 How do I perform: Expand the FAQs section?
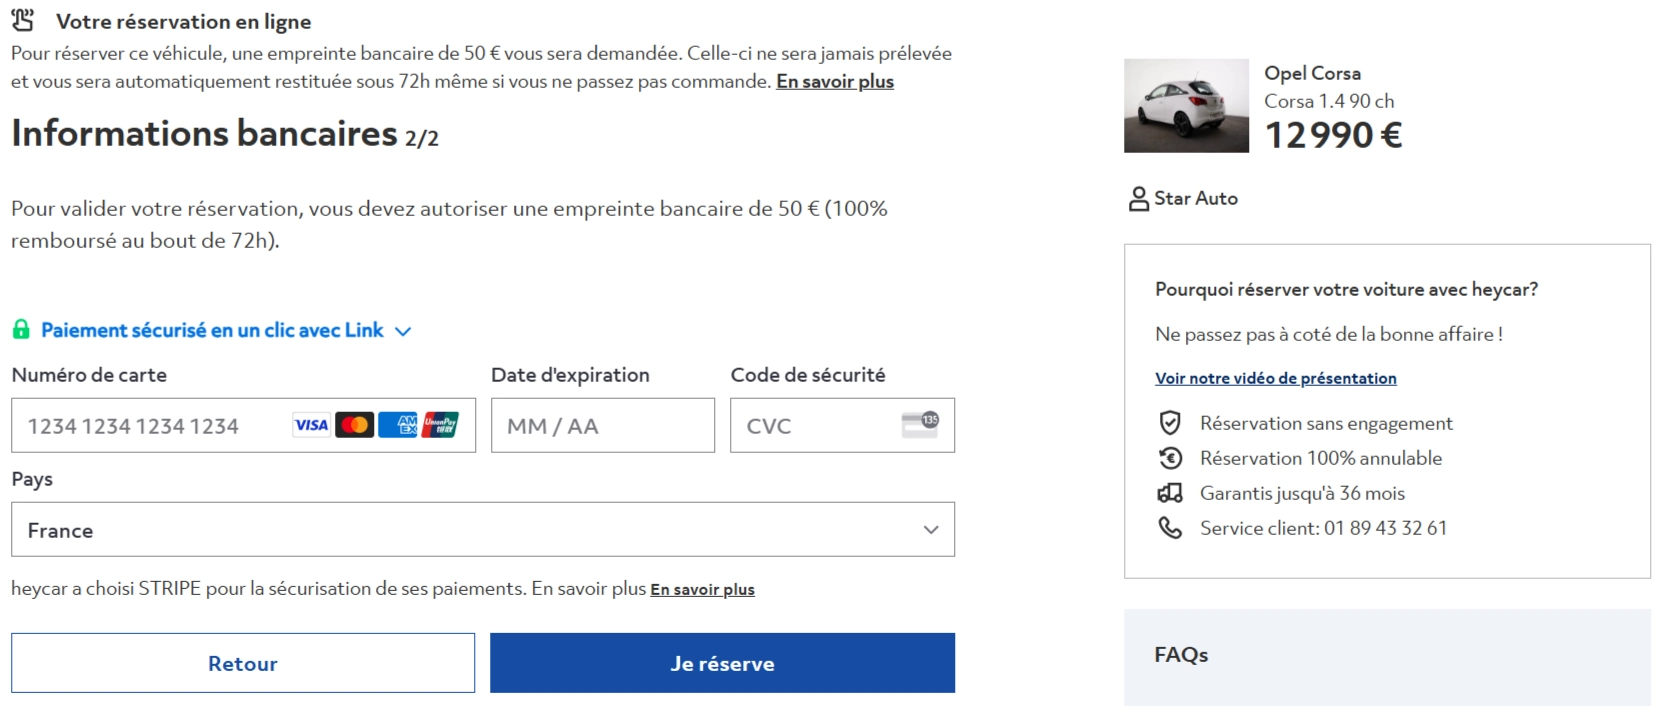pos(1387,656)
